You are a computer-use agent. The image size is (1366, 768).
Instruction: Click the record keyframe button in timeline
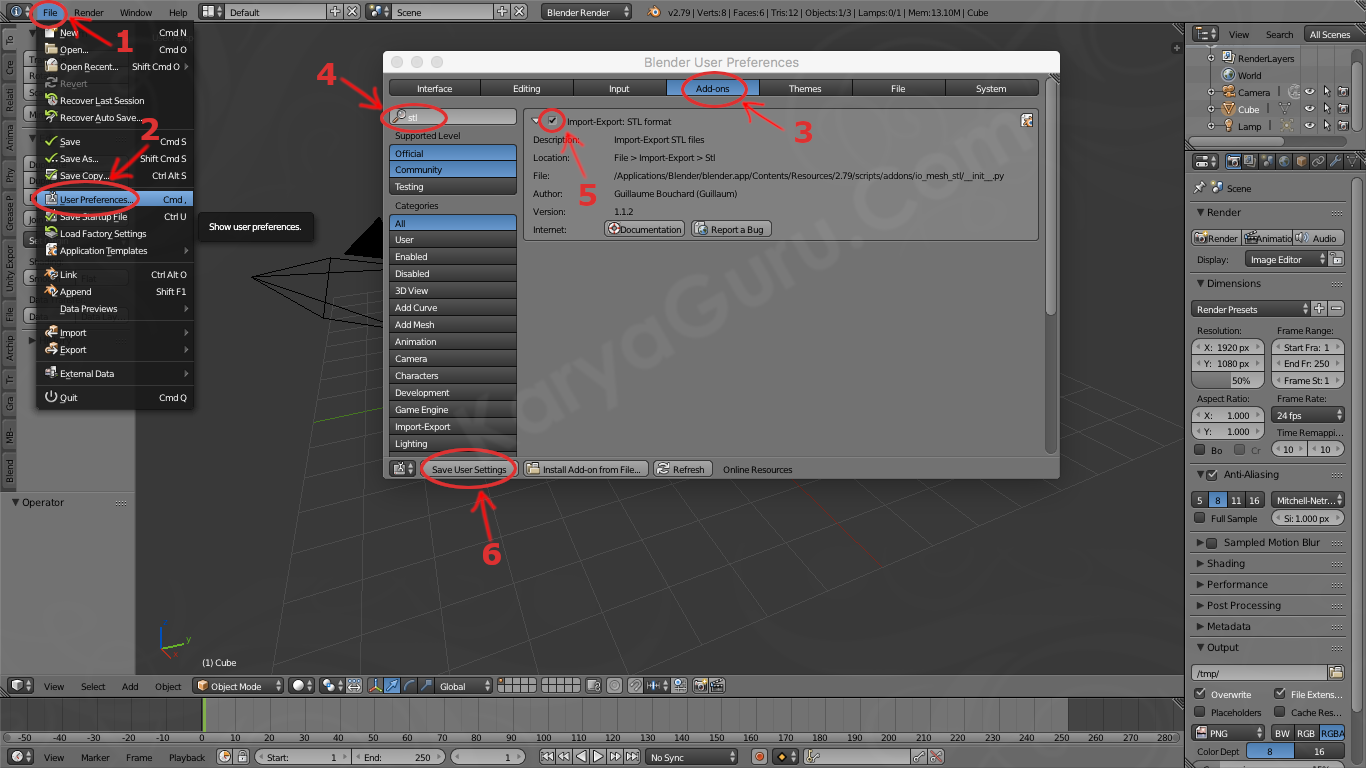click(759, 757)
